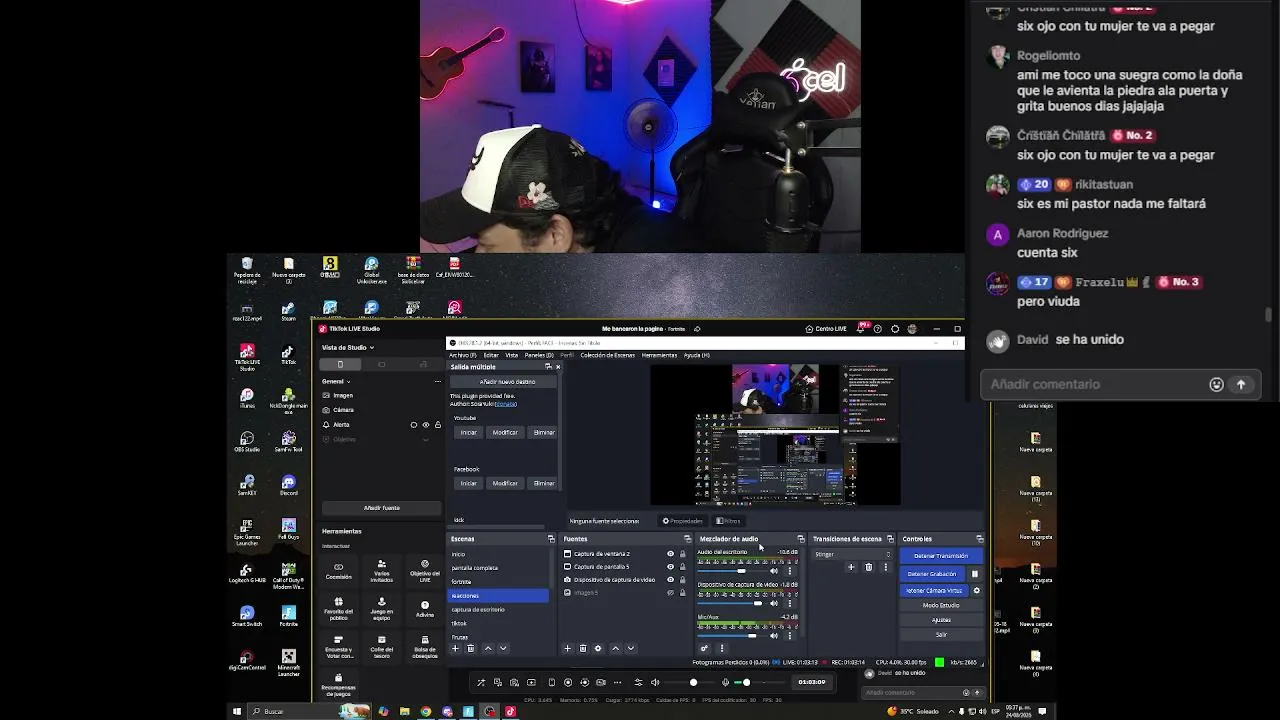This screenshot has height=720, width=1280.
Task: Open the General section three-dot menu
Action: click(439, 381)
